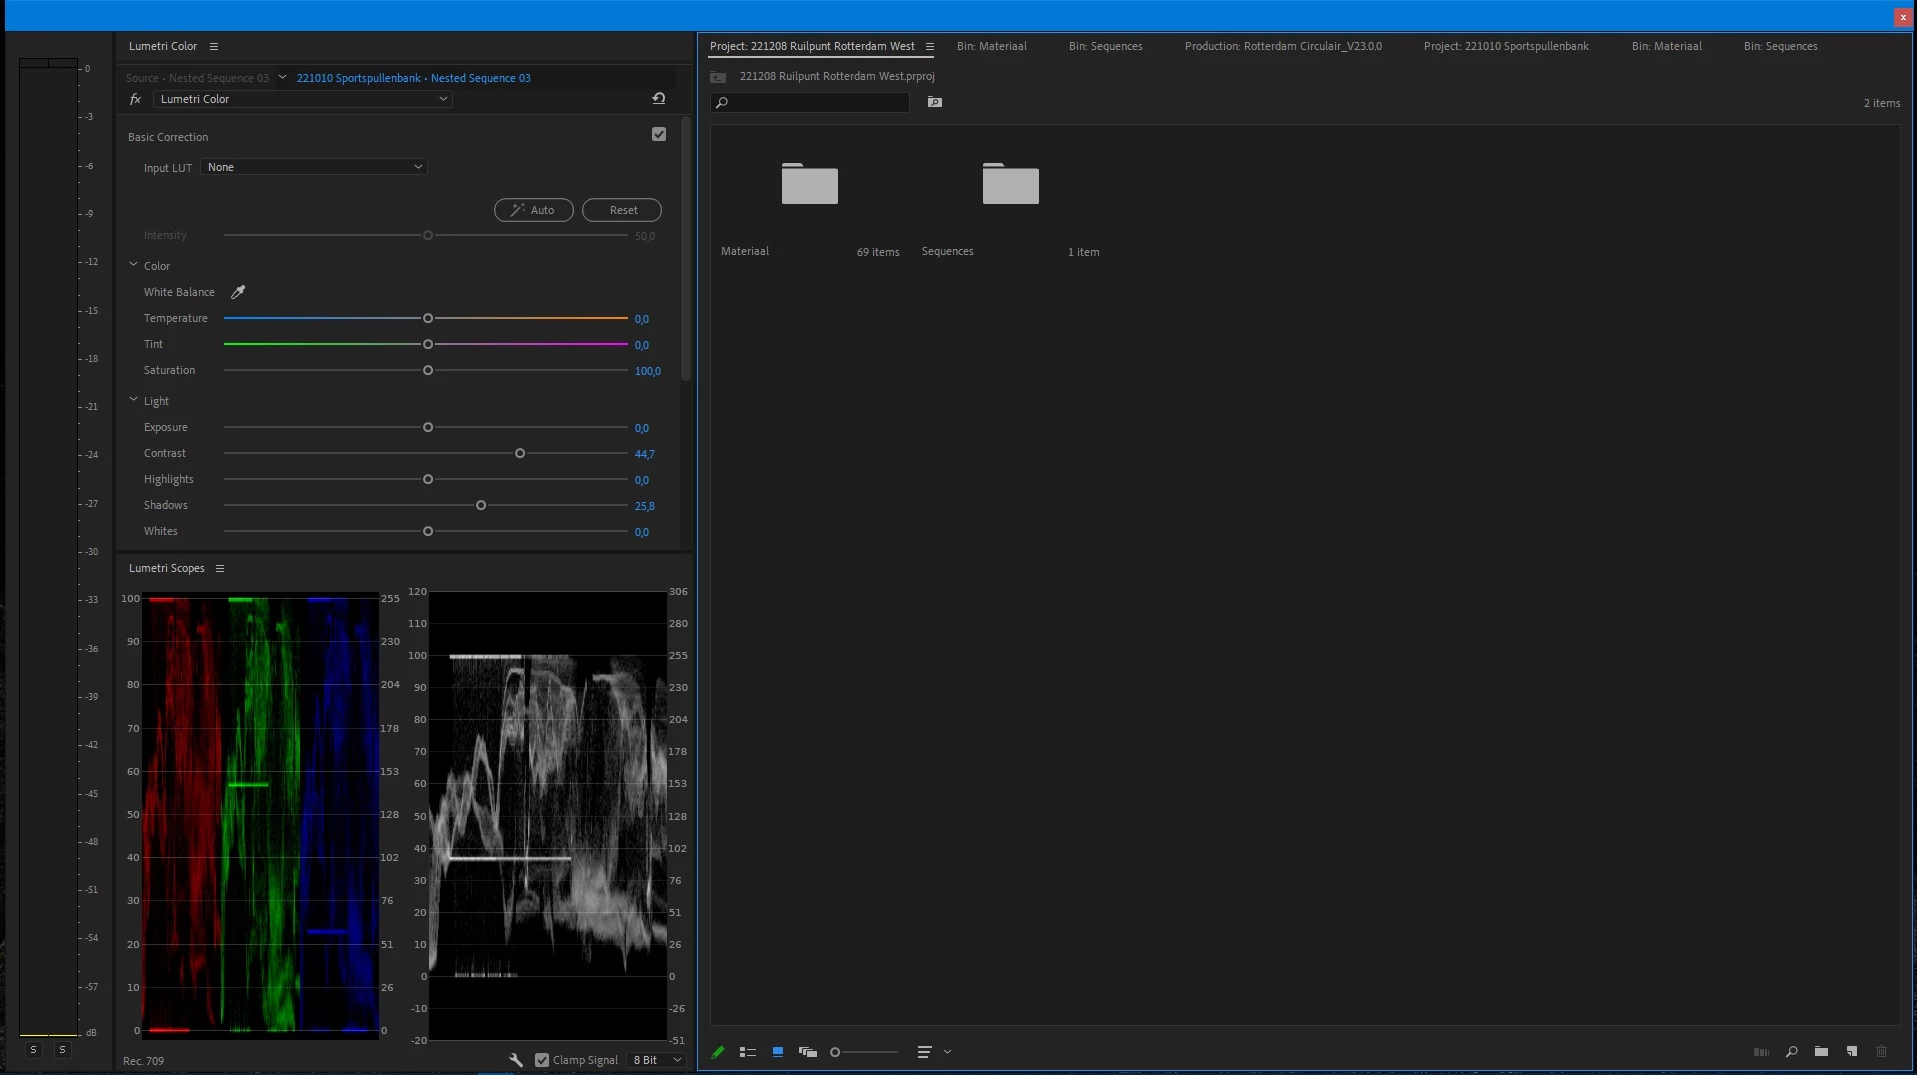Click the Project panel thumbnail zoom slider
The image size is (1917, 1075).
pos(864,1052)
